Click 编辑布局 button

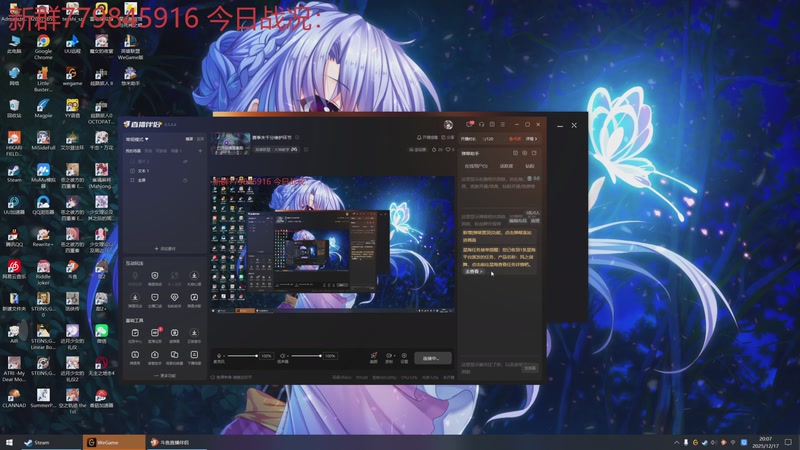point(518,221)
